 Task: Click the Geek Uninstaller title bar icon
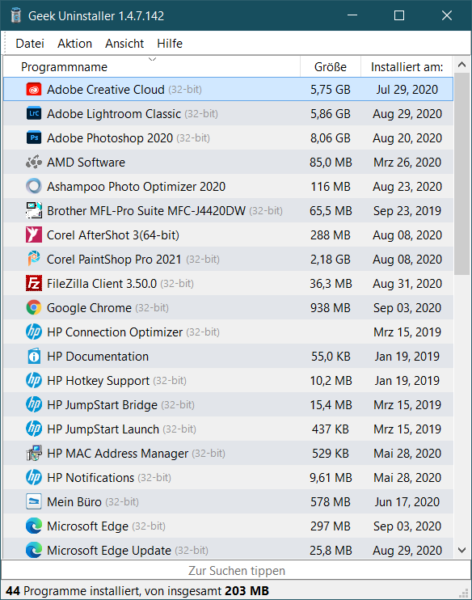point(16,16)
